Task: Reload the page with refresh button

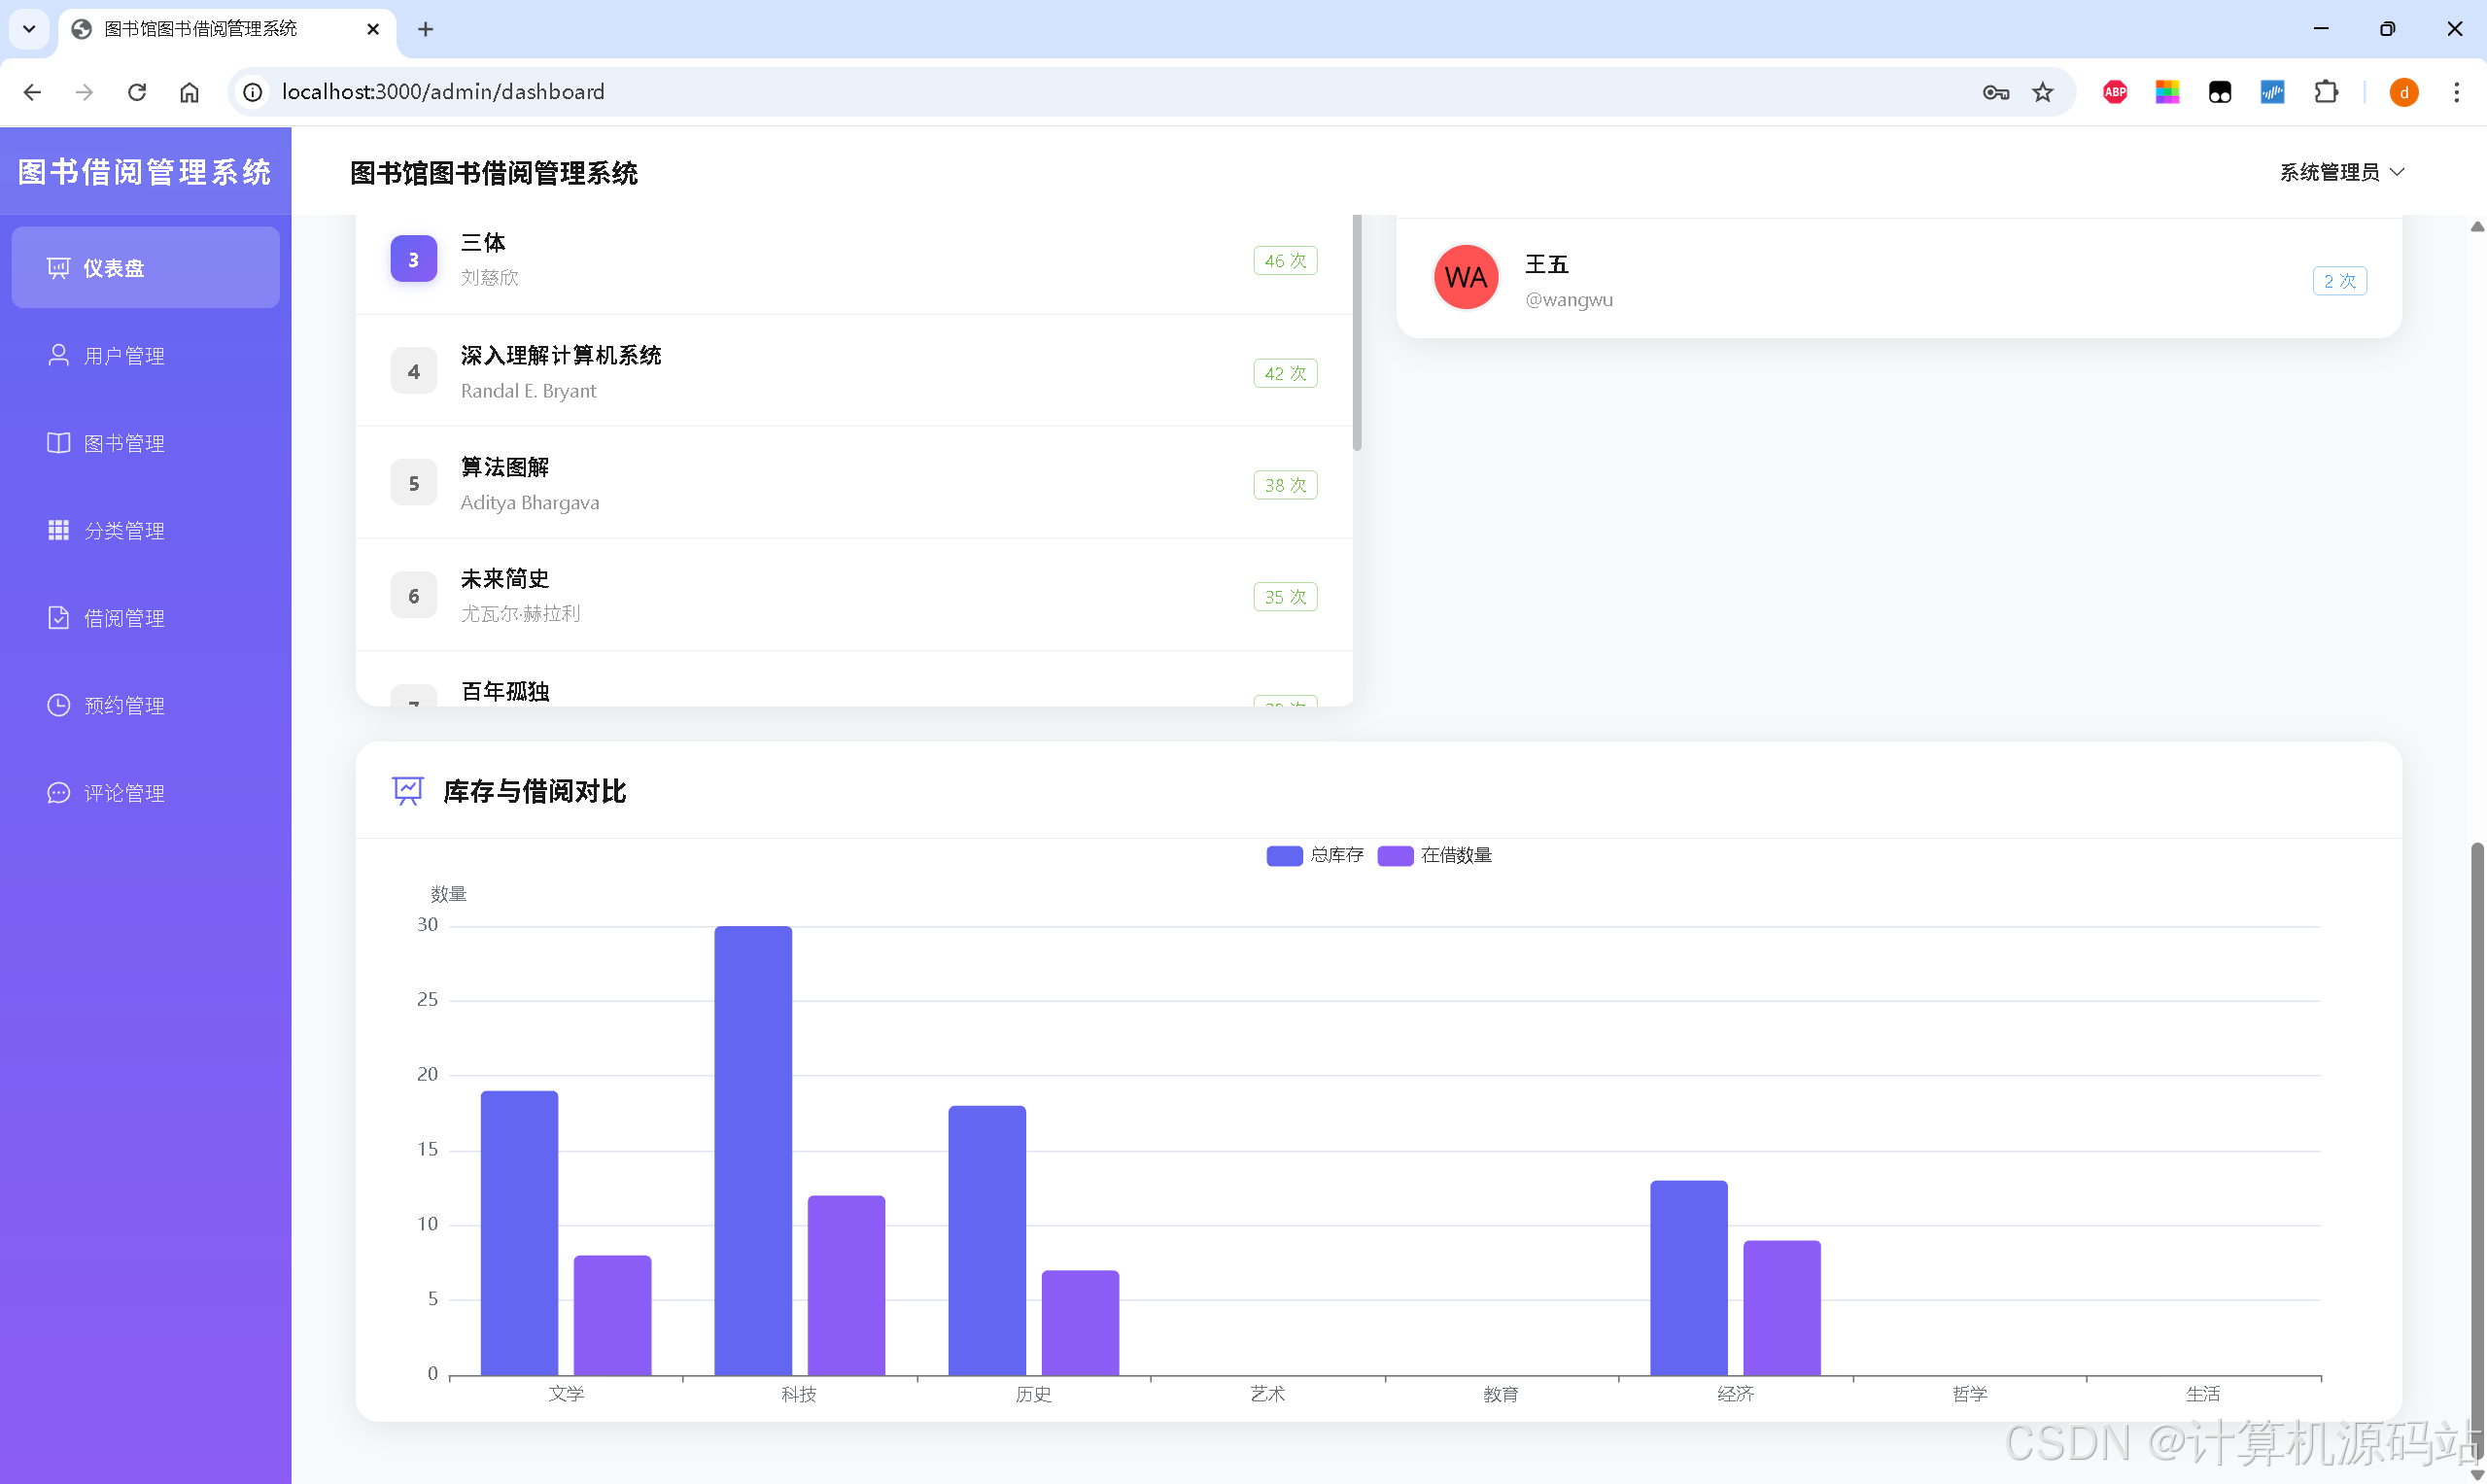Action: (137, 92)
